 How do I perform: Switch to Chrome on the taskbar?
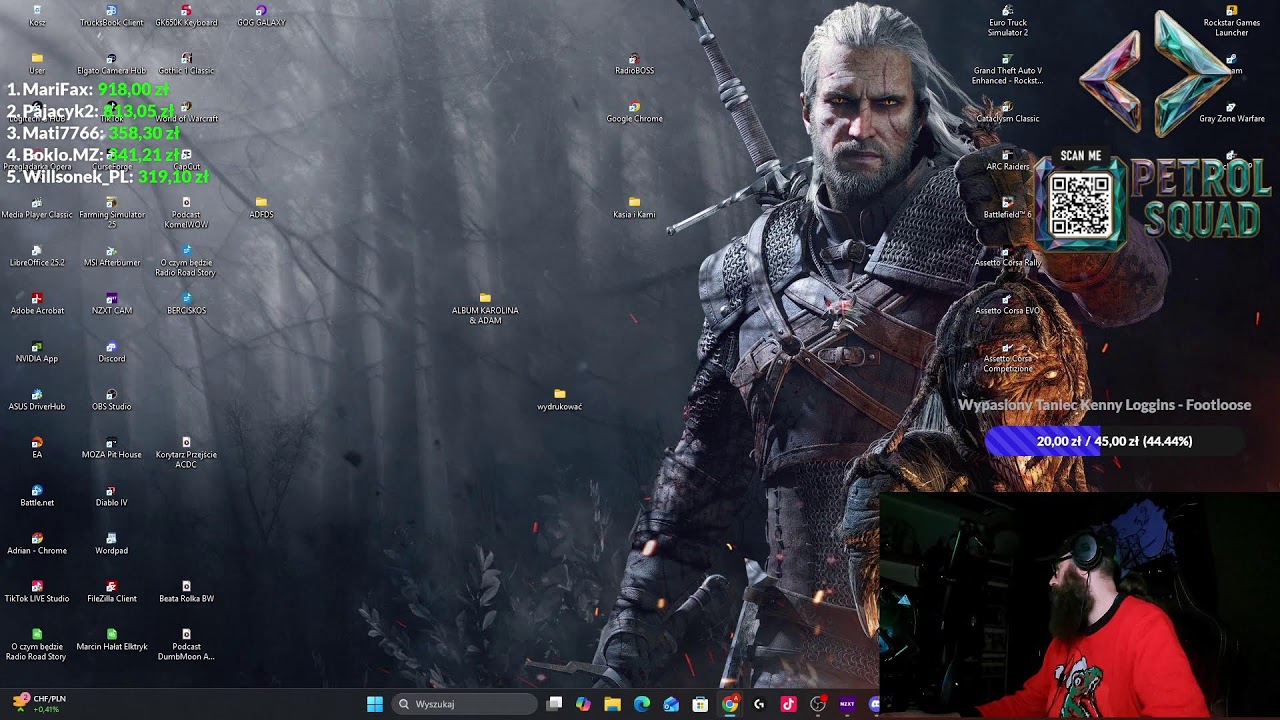click(730, 704)
